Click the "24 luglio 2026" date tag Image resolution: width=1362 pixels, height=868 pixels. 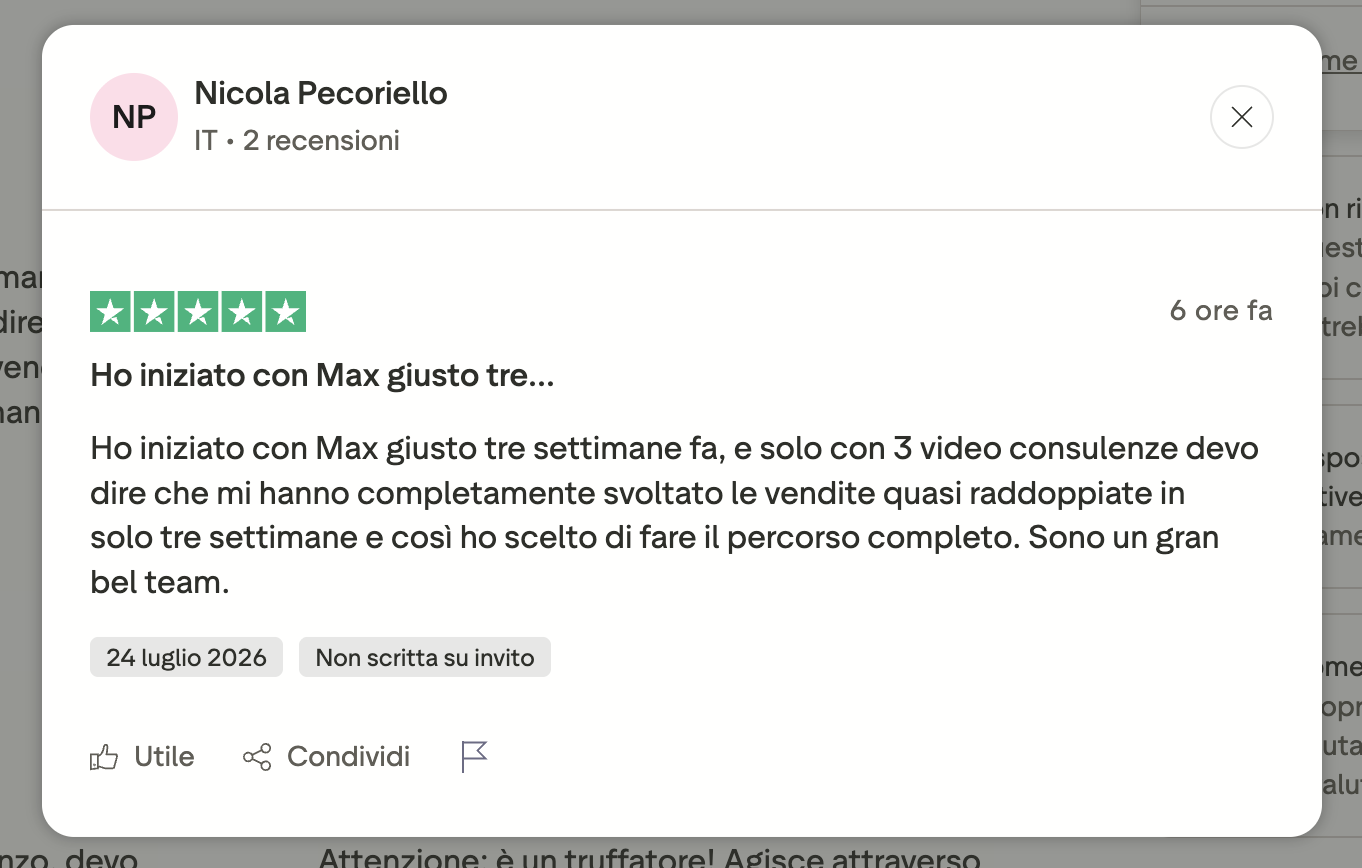186,657
